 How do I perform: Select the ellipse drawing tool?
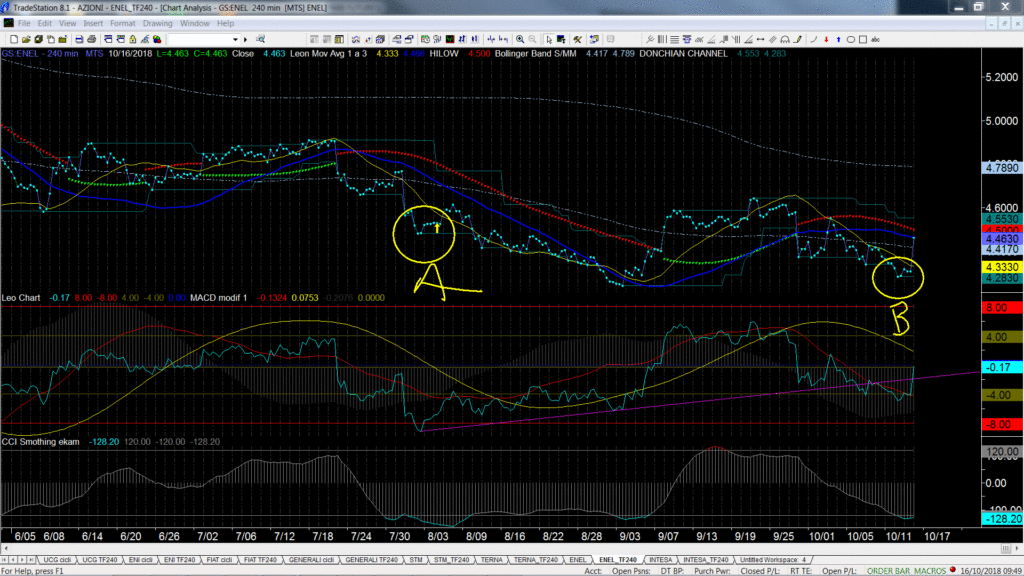[850, 40]
